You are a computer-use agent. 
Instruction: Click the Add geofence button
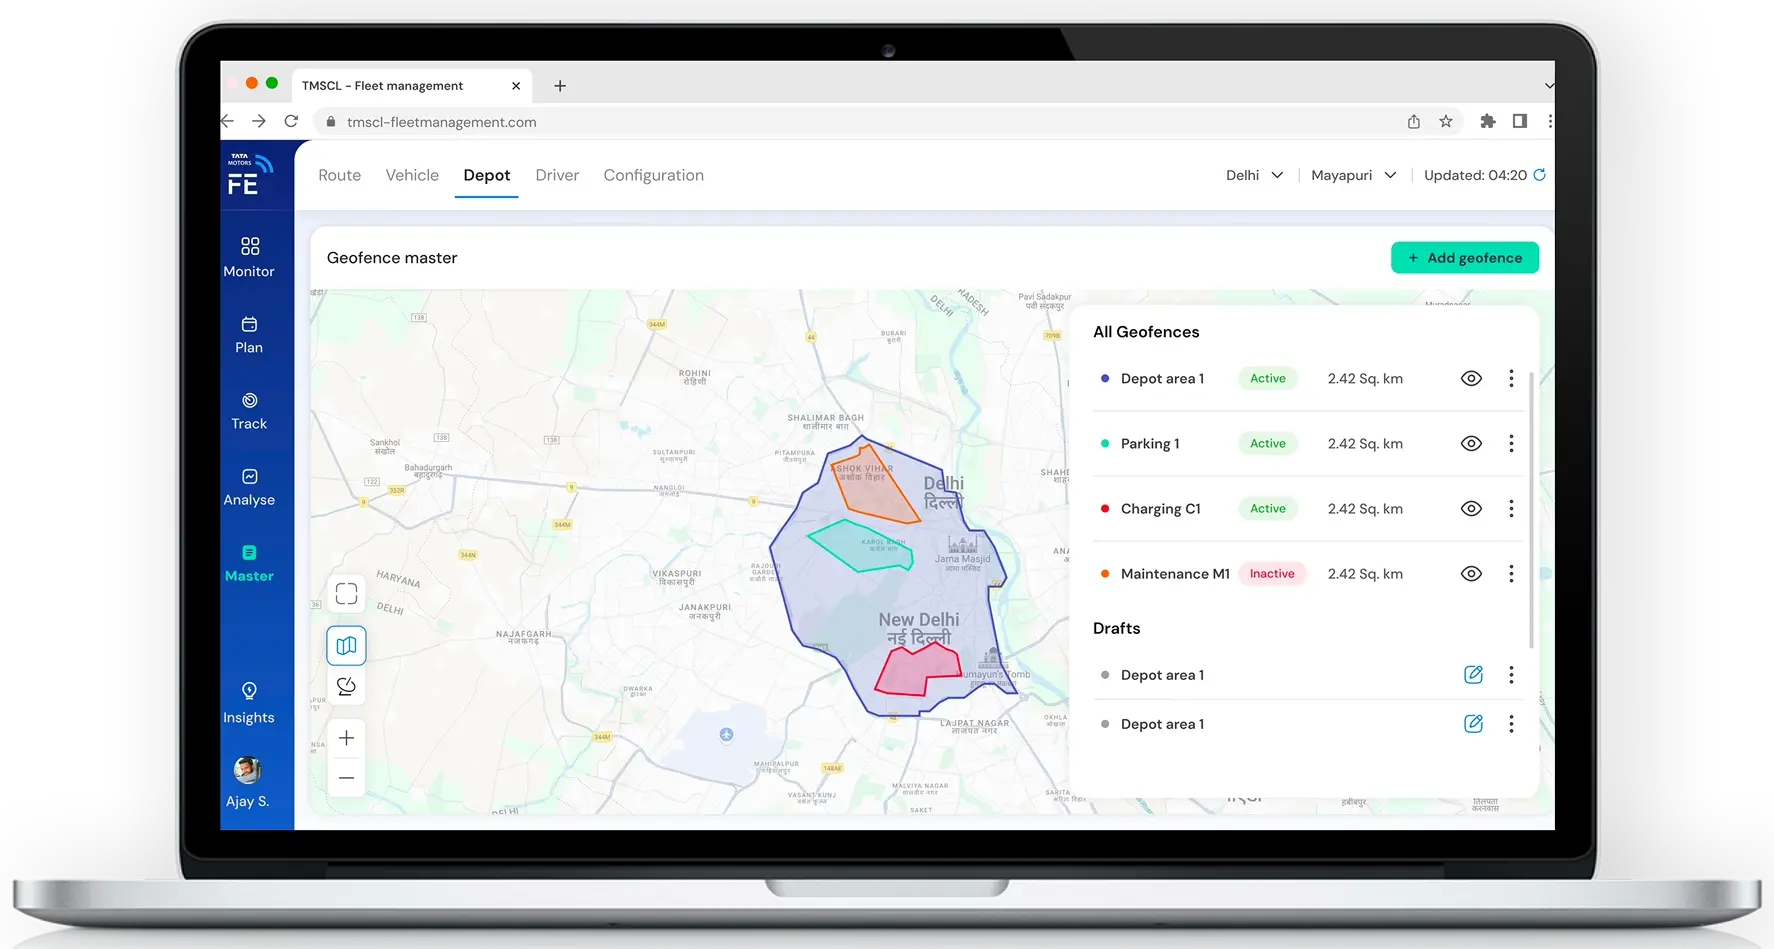click(x=1464, y=257)
